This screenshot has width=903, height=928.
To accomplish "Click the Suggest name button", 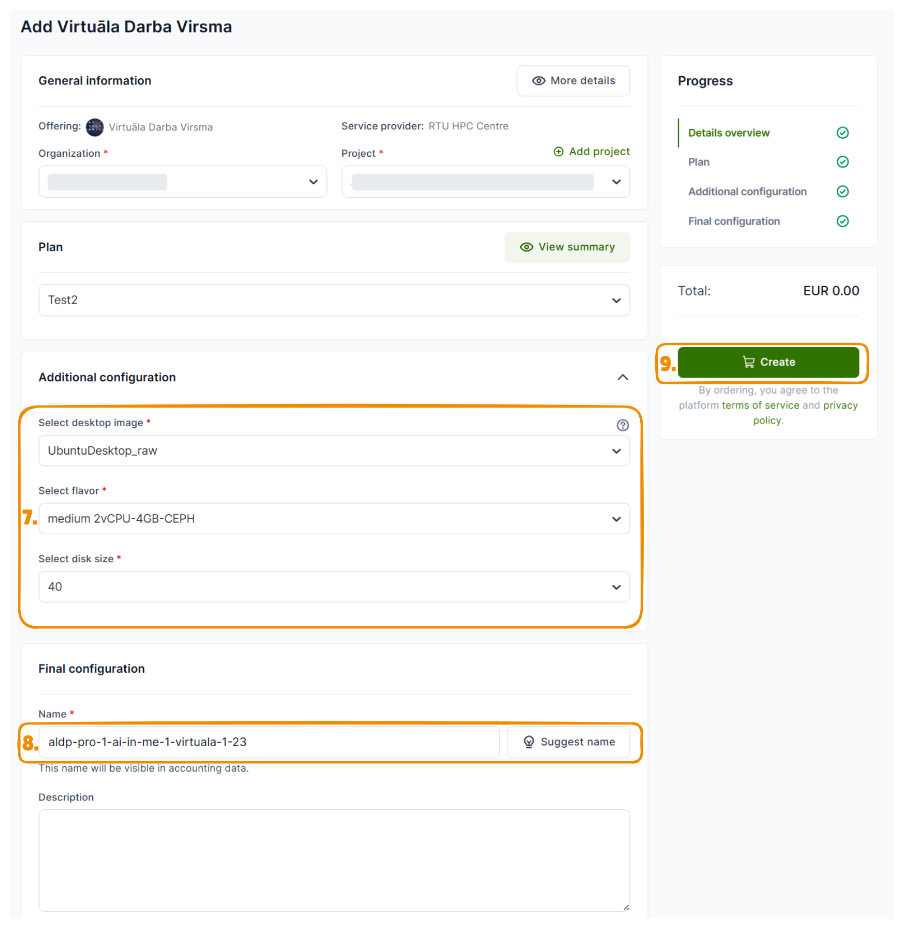I will pos(568,742).
